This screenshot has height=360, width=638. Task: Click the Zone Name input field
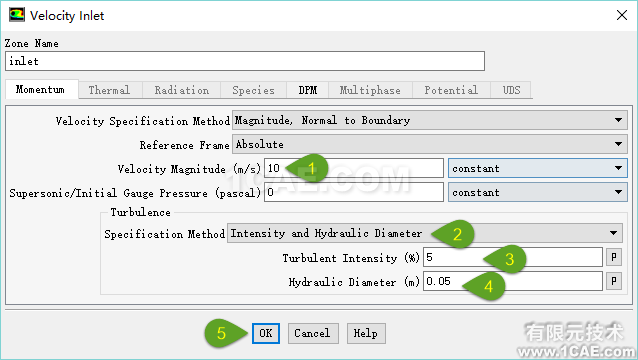[245, 61]
